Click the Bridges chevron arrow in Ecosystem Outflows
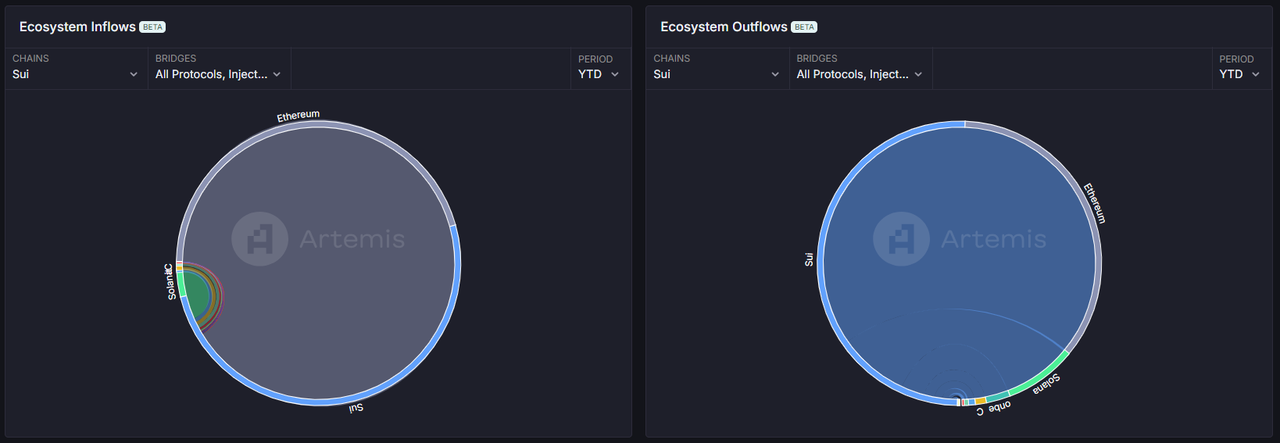This screenshot has height=443, width=1280. point(918,74)
